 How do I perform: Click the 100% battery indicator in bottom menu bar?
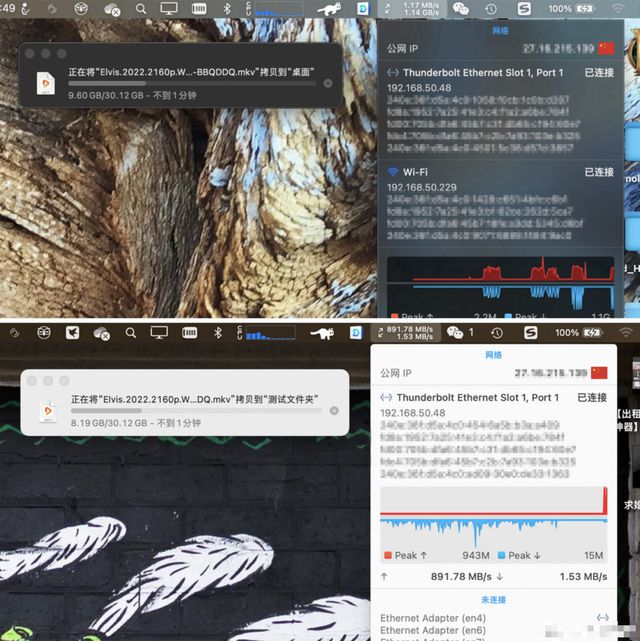click(x=578, y=333)
